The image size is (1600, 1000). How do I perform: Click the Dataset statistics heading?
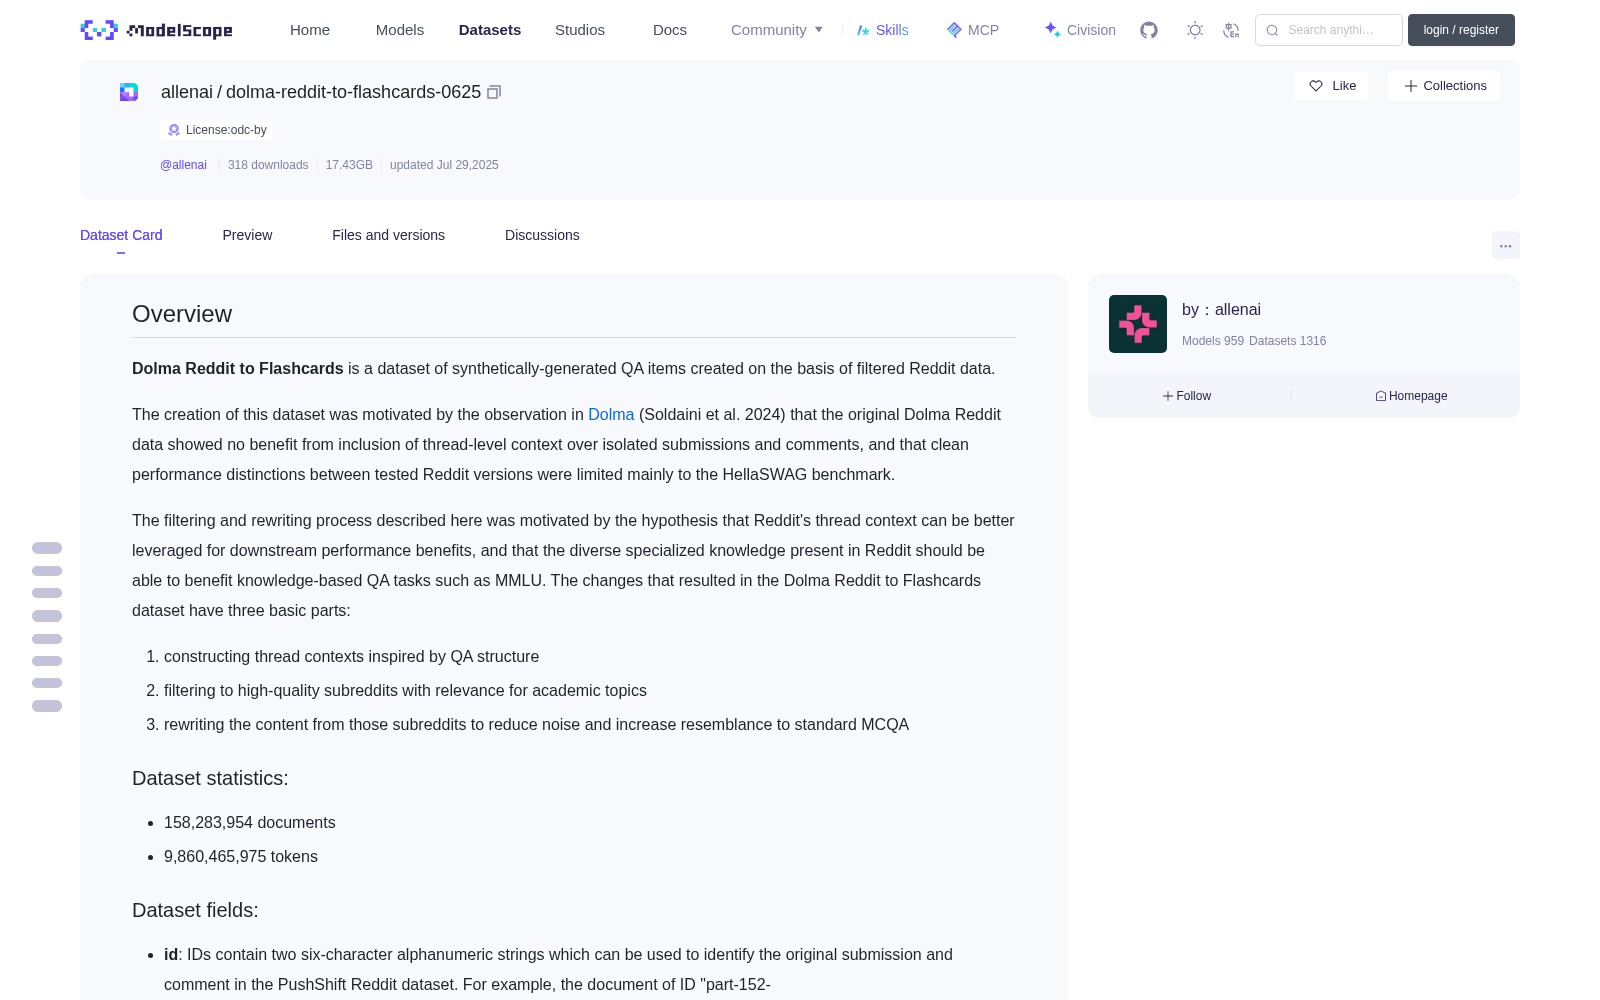pyautogui.click(x=210, y=778)
